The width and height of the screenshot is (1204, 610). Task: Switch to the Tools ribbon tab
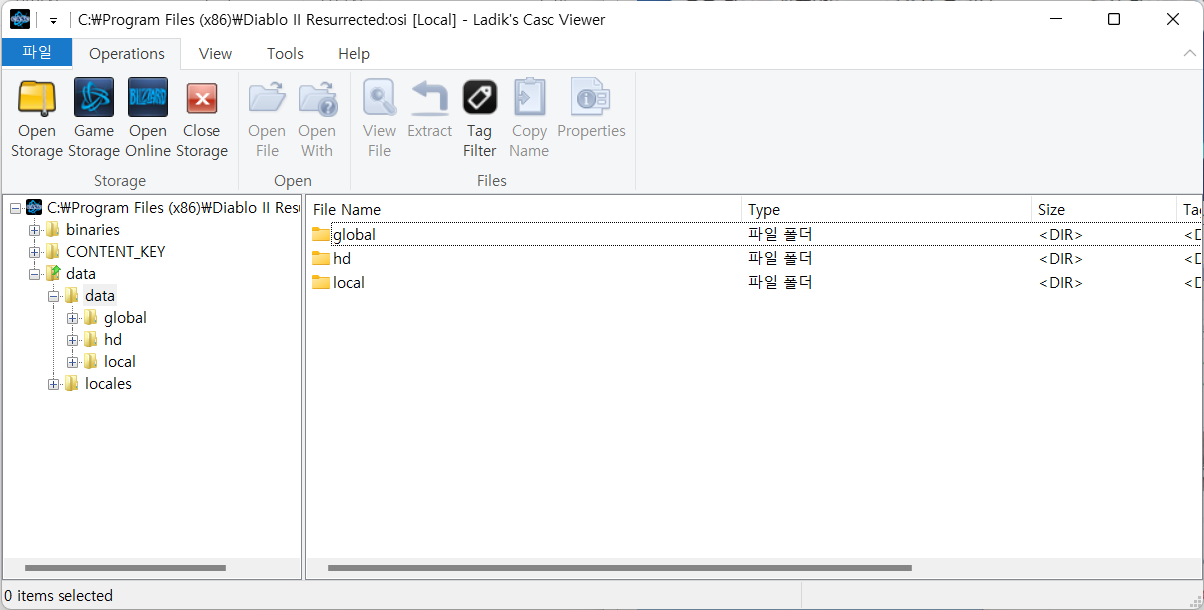(285, 53)
